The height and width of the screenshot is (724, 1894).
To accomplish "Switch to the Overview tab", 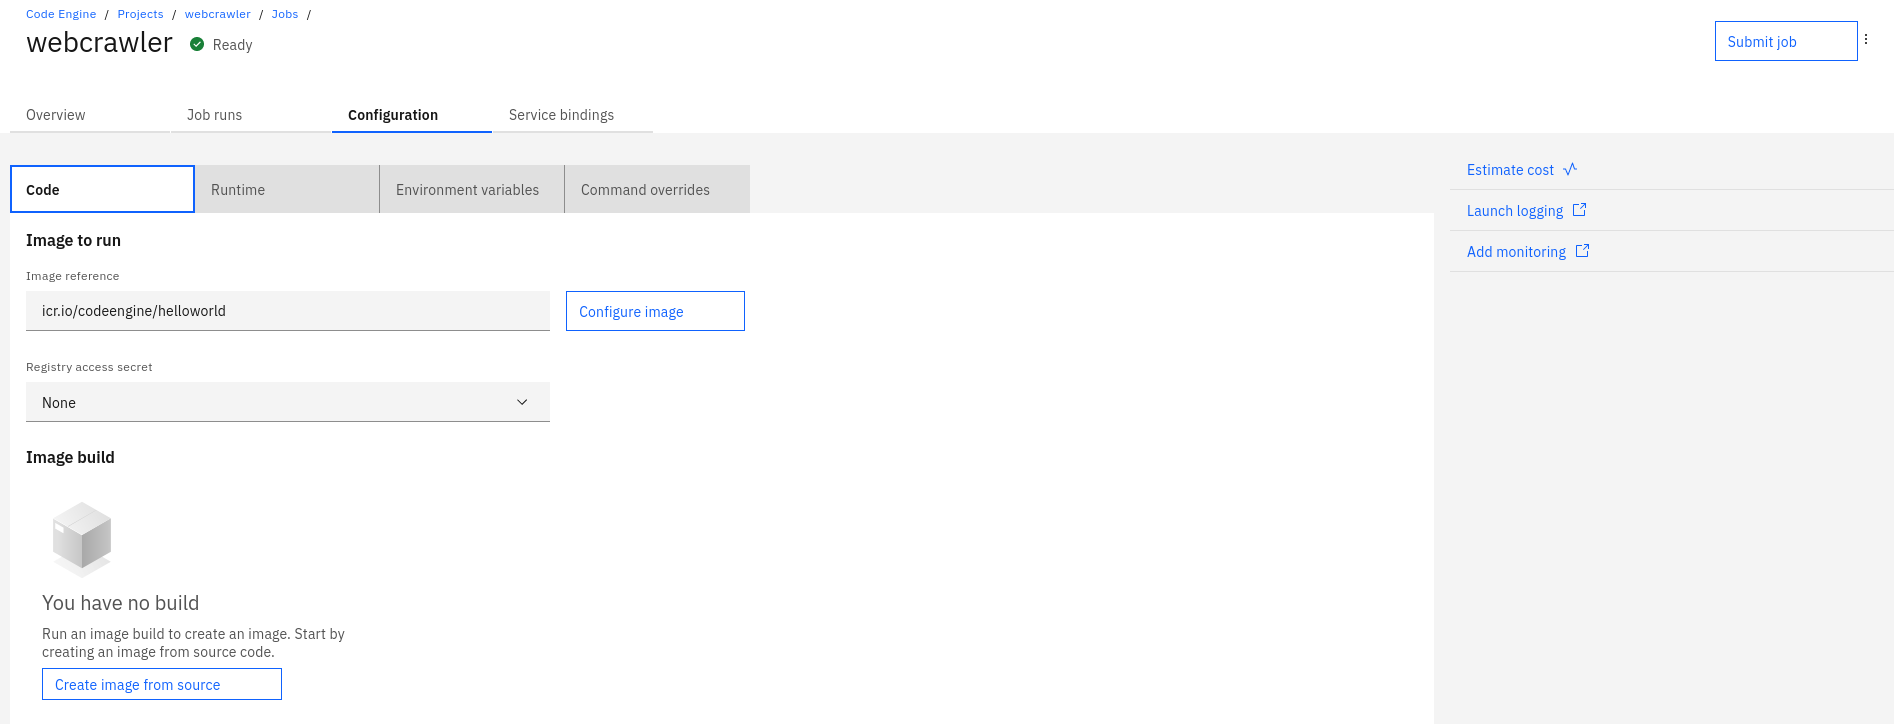I will tap(56, 115).
